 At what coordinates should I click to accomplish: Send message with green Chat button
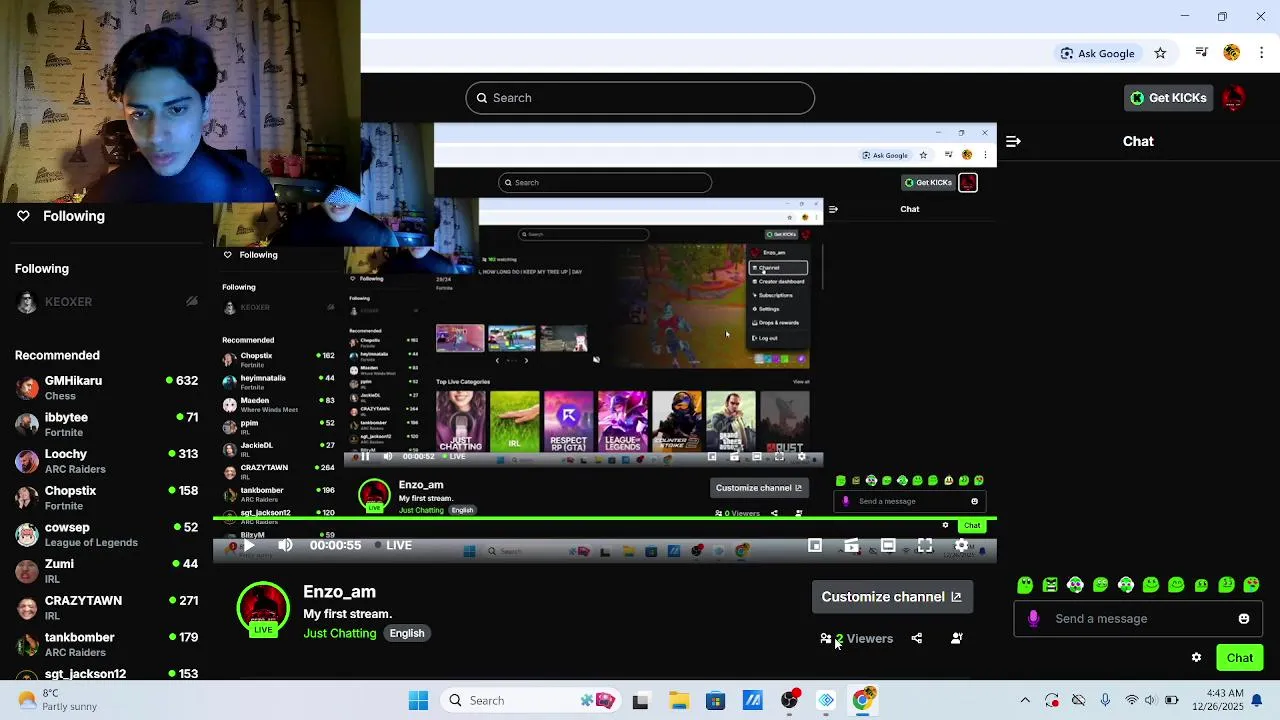pos(1240,657)
